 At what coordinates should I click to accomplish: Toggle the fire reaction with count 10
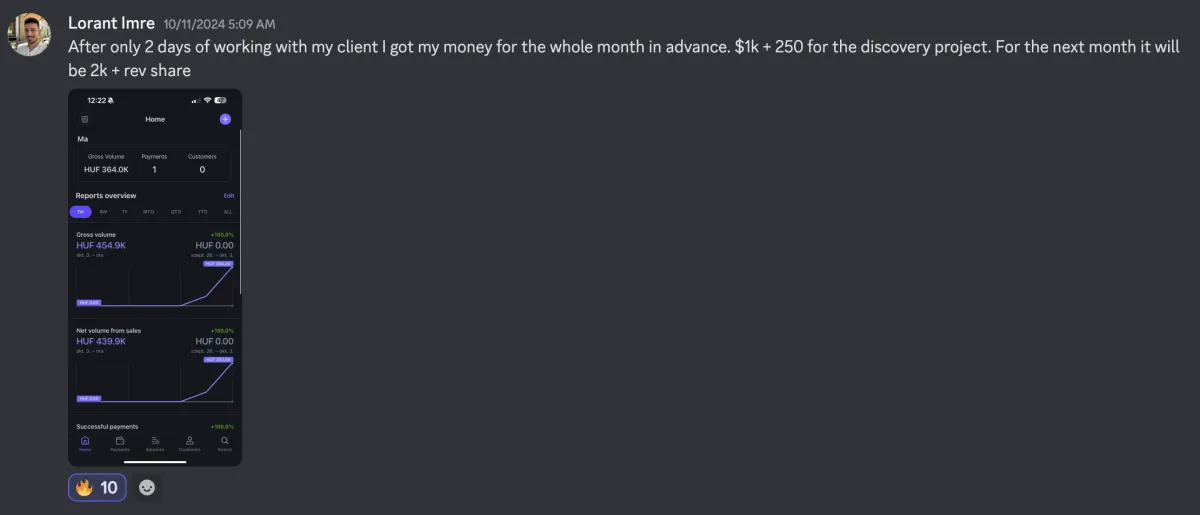point(97,488)
